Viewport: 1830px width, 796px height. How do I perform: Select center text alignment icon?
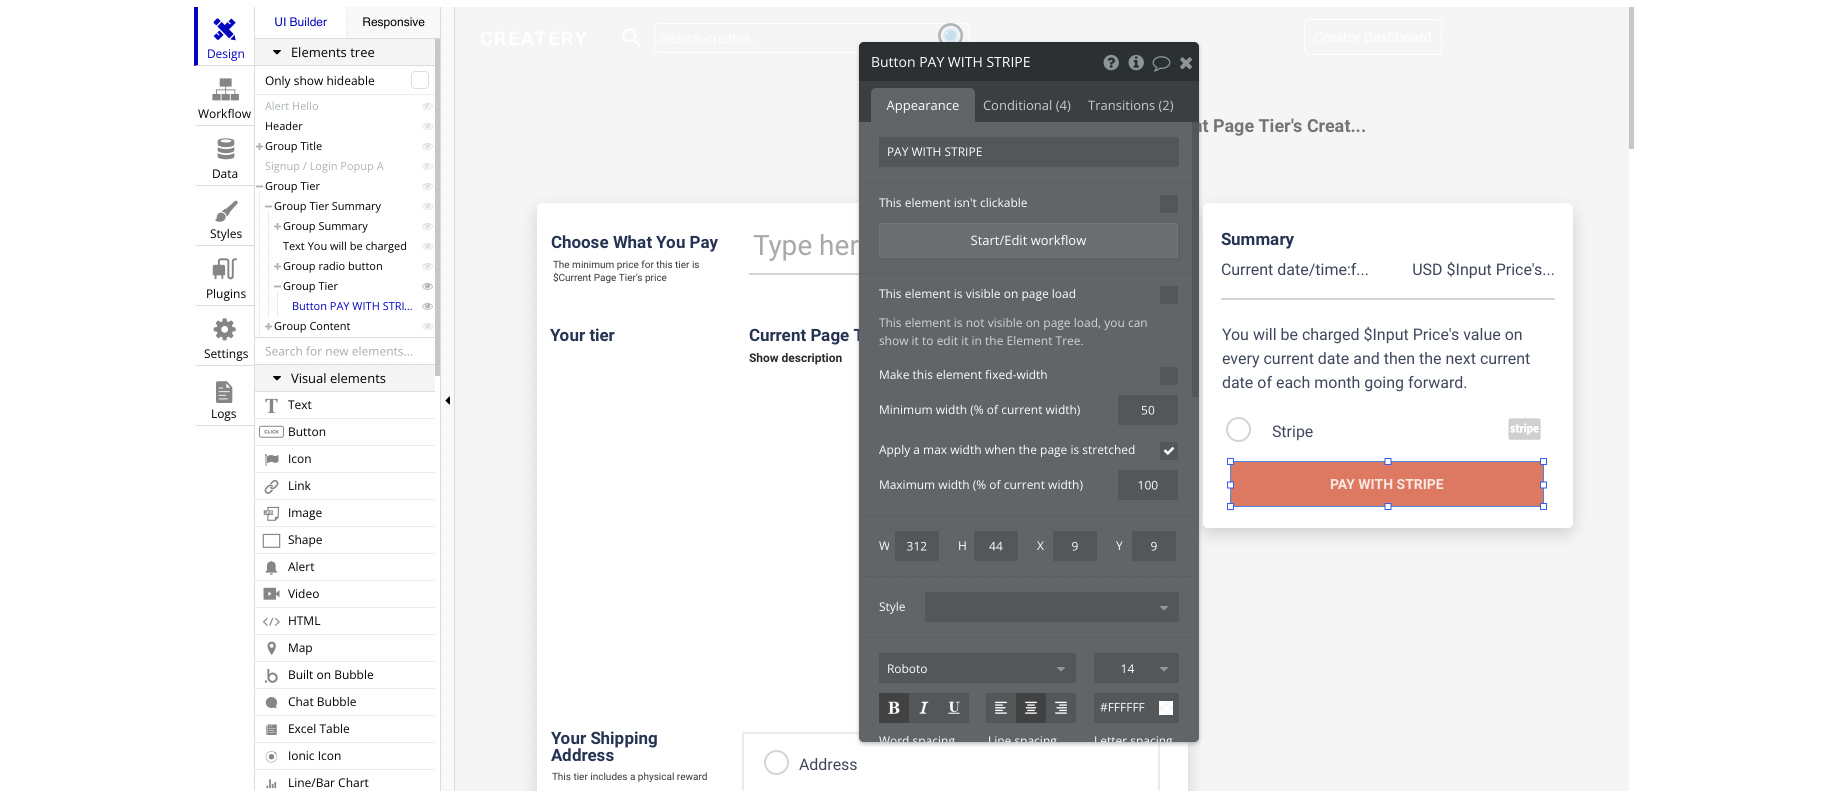[x=1030, y=708]
